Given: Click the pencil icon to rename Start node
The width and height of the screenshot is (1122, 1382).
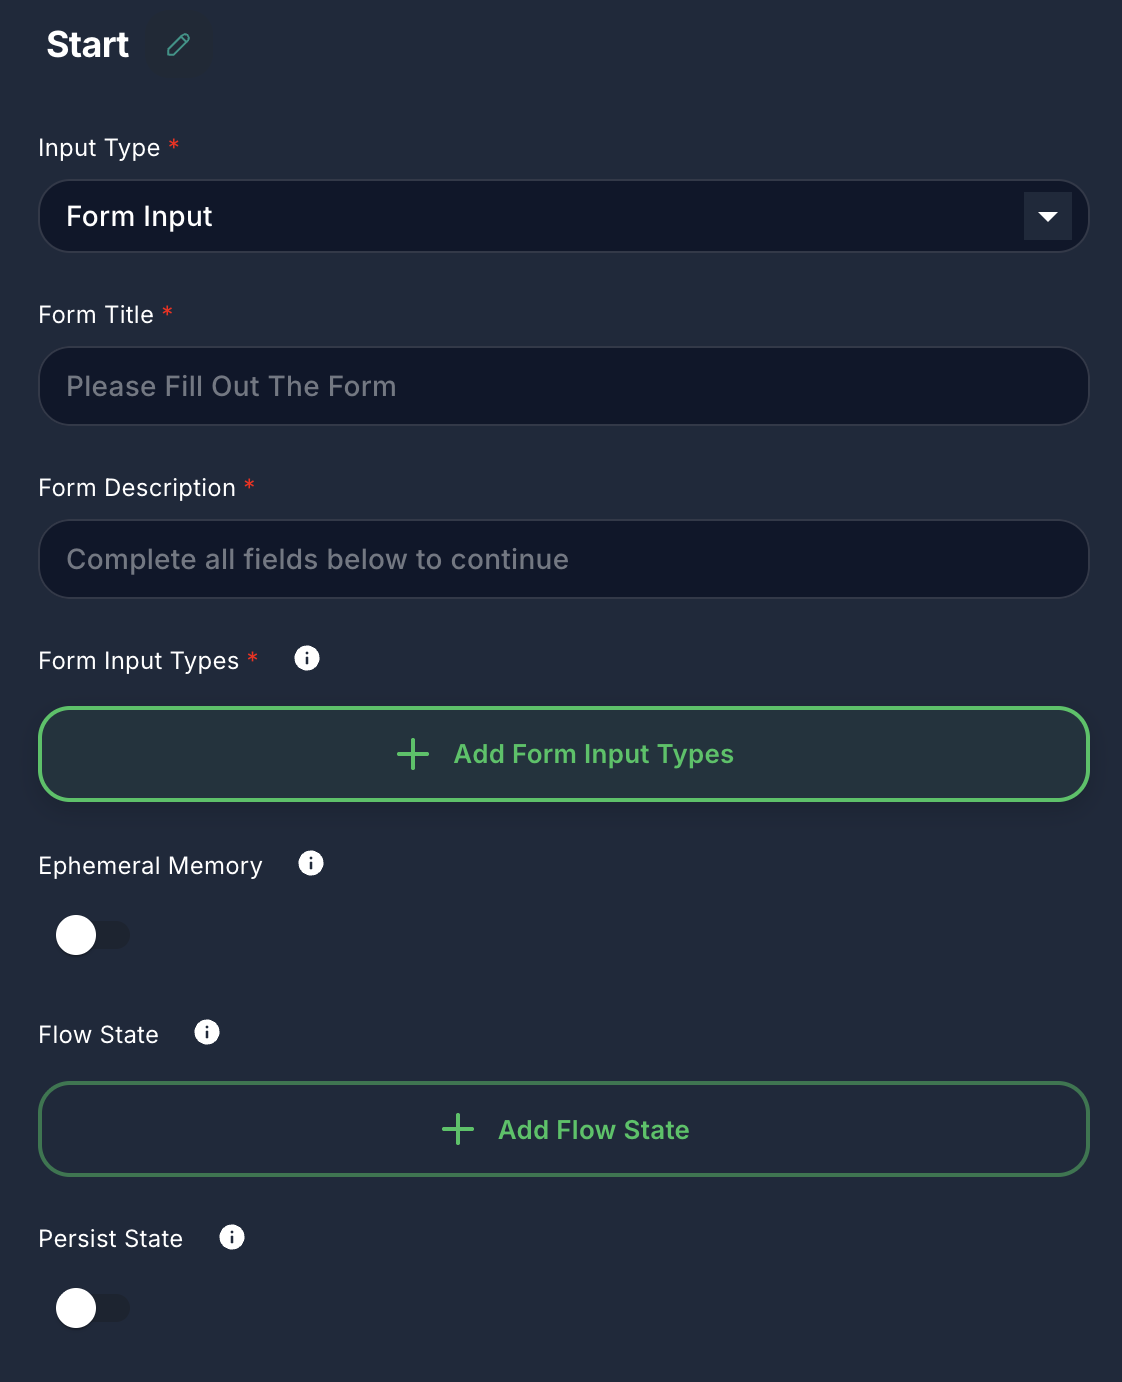Looking at the screenshot, I should coord(178,44).
